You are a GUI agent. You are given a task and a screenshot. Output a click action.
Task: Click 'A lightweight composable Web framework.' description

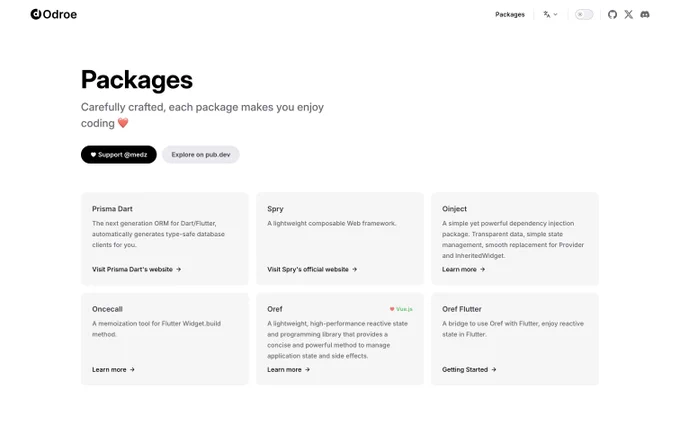point(331,223)
